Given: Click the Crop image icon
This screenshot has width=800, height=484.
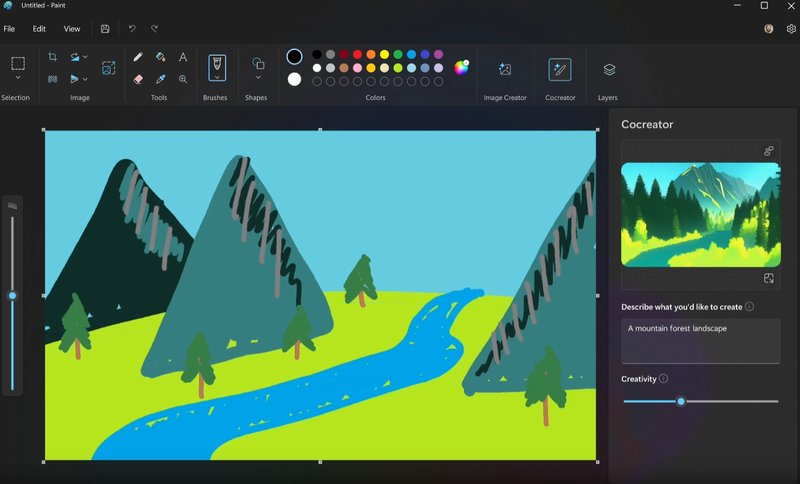Looking at the screenshot, I should 53,57.
